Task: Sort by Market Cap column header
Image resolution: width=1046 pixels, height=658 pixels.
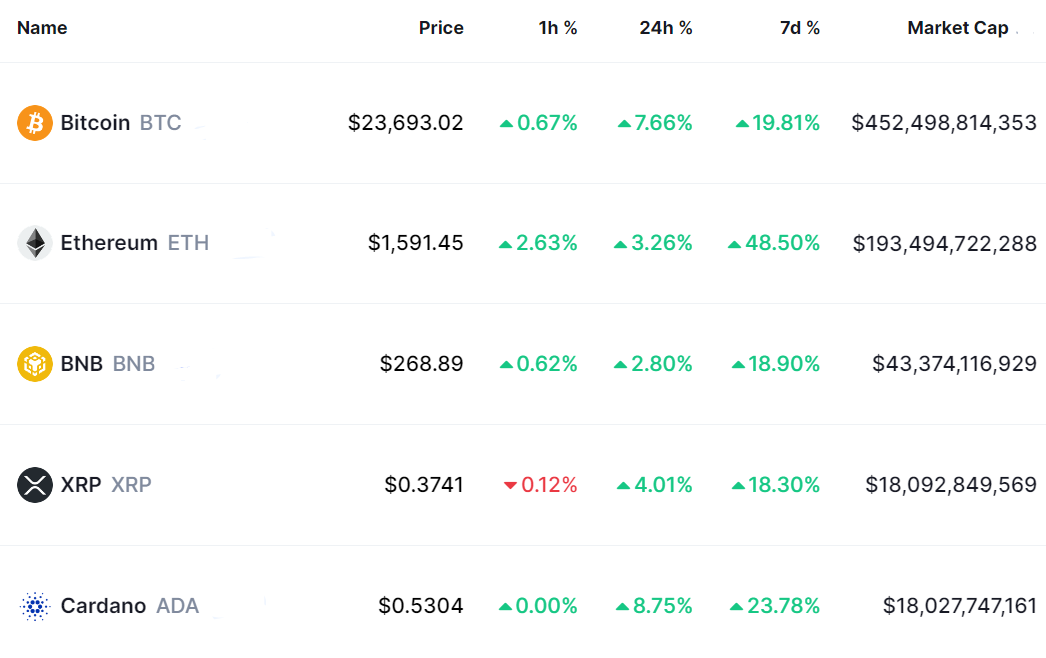Action: click(957, 28)
